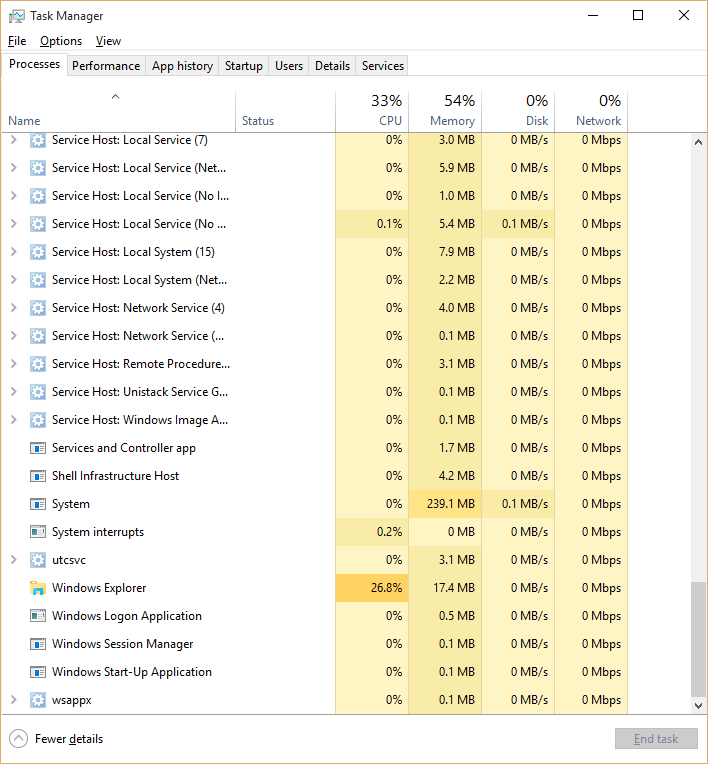Image resolution: width=708 pixels, height=764 pixels.
Task: Switch to the App history tab
Action: (182, 66)
